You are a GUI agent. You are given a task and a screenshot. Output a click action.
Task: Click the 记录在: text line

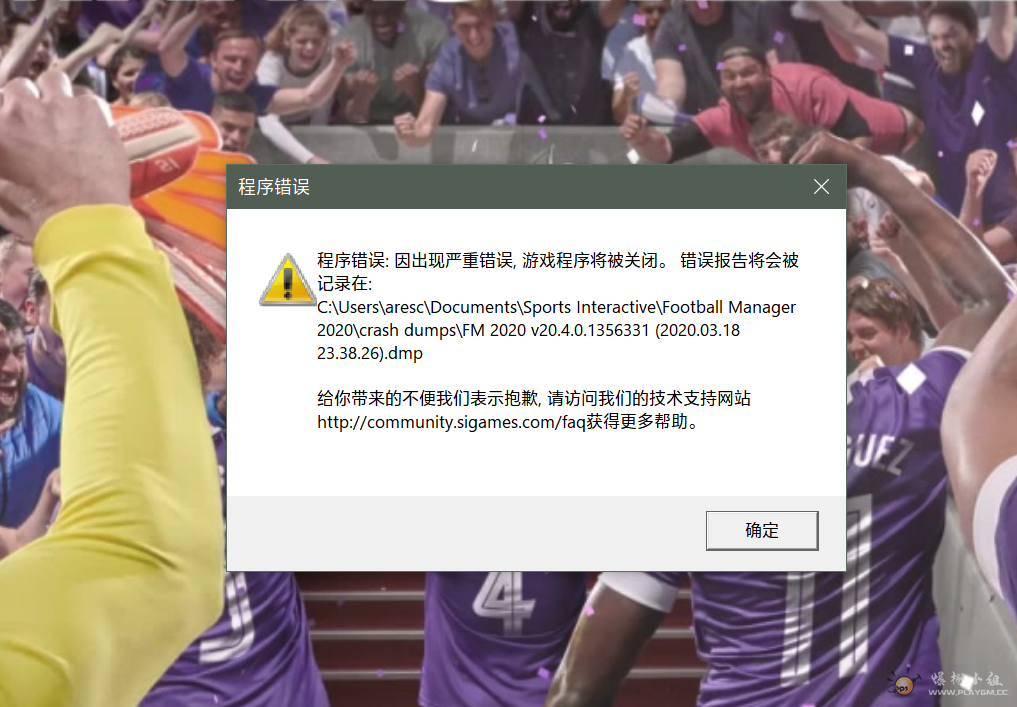click(344, 284)
